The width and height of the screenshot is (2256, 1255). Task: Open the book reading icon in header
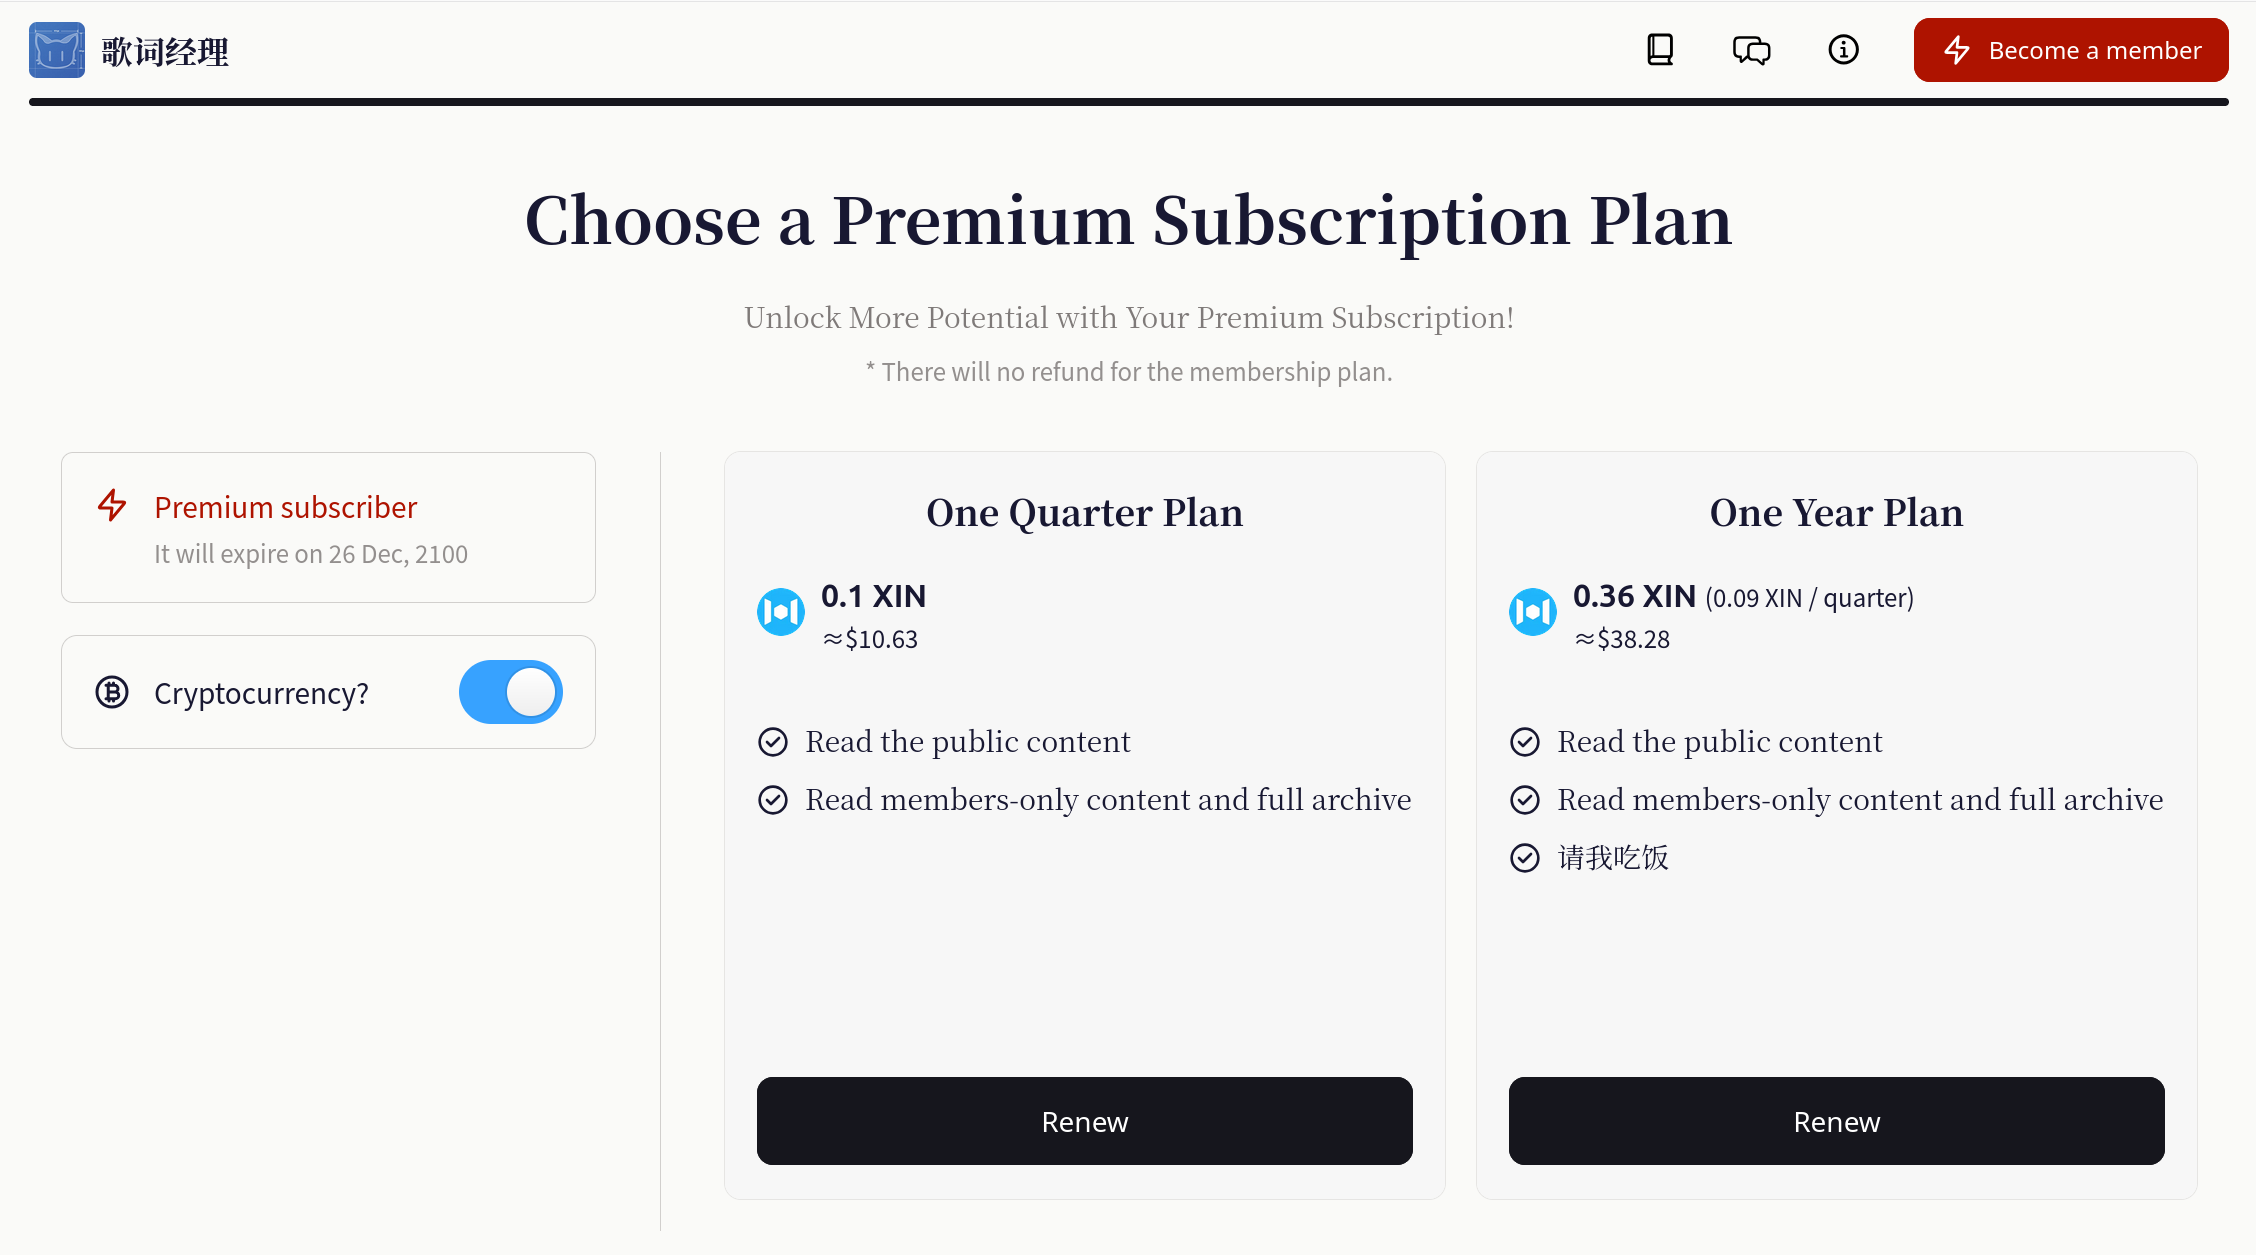(x=1660, y=50)
